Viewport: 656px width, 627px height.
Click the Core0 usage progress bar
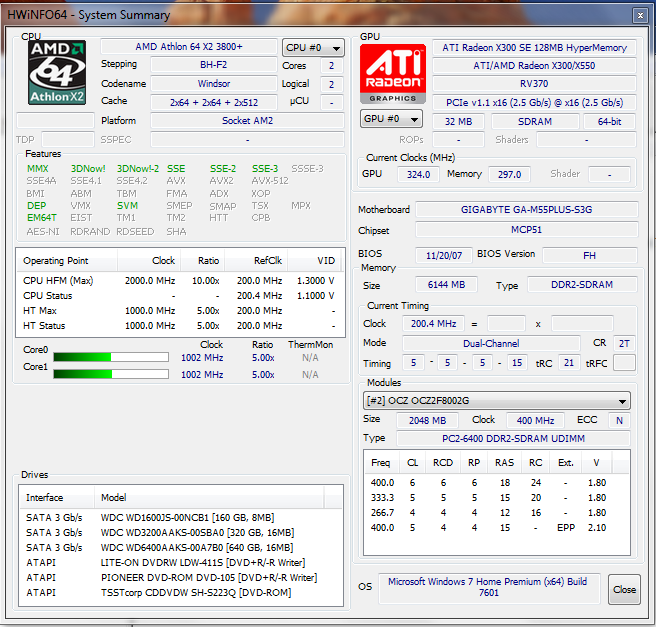pyautogui.click(x=111, y=357)
